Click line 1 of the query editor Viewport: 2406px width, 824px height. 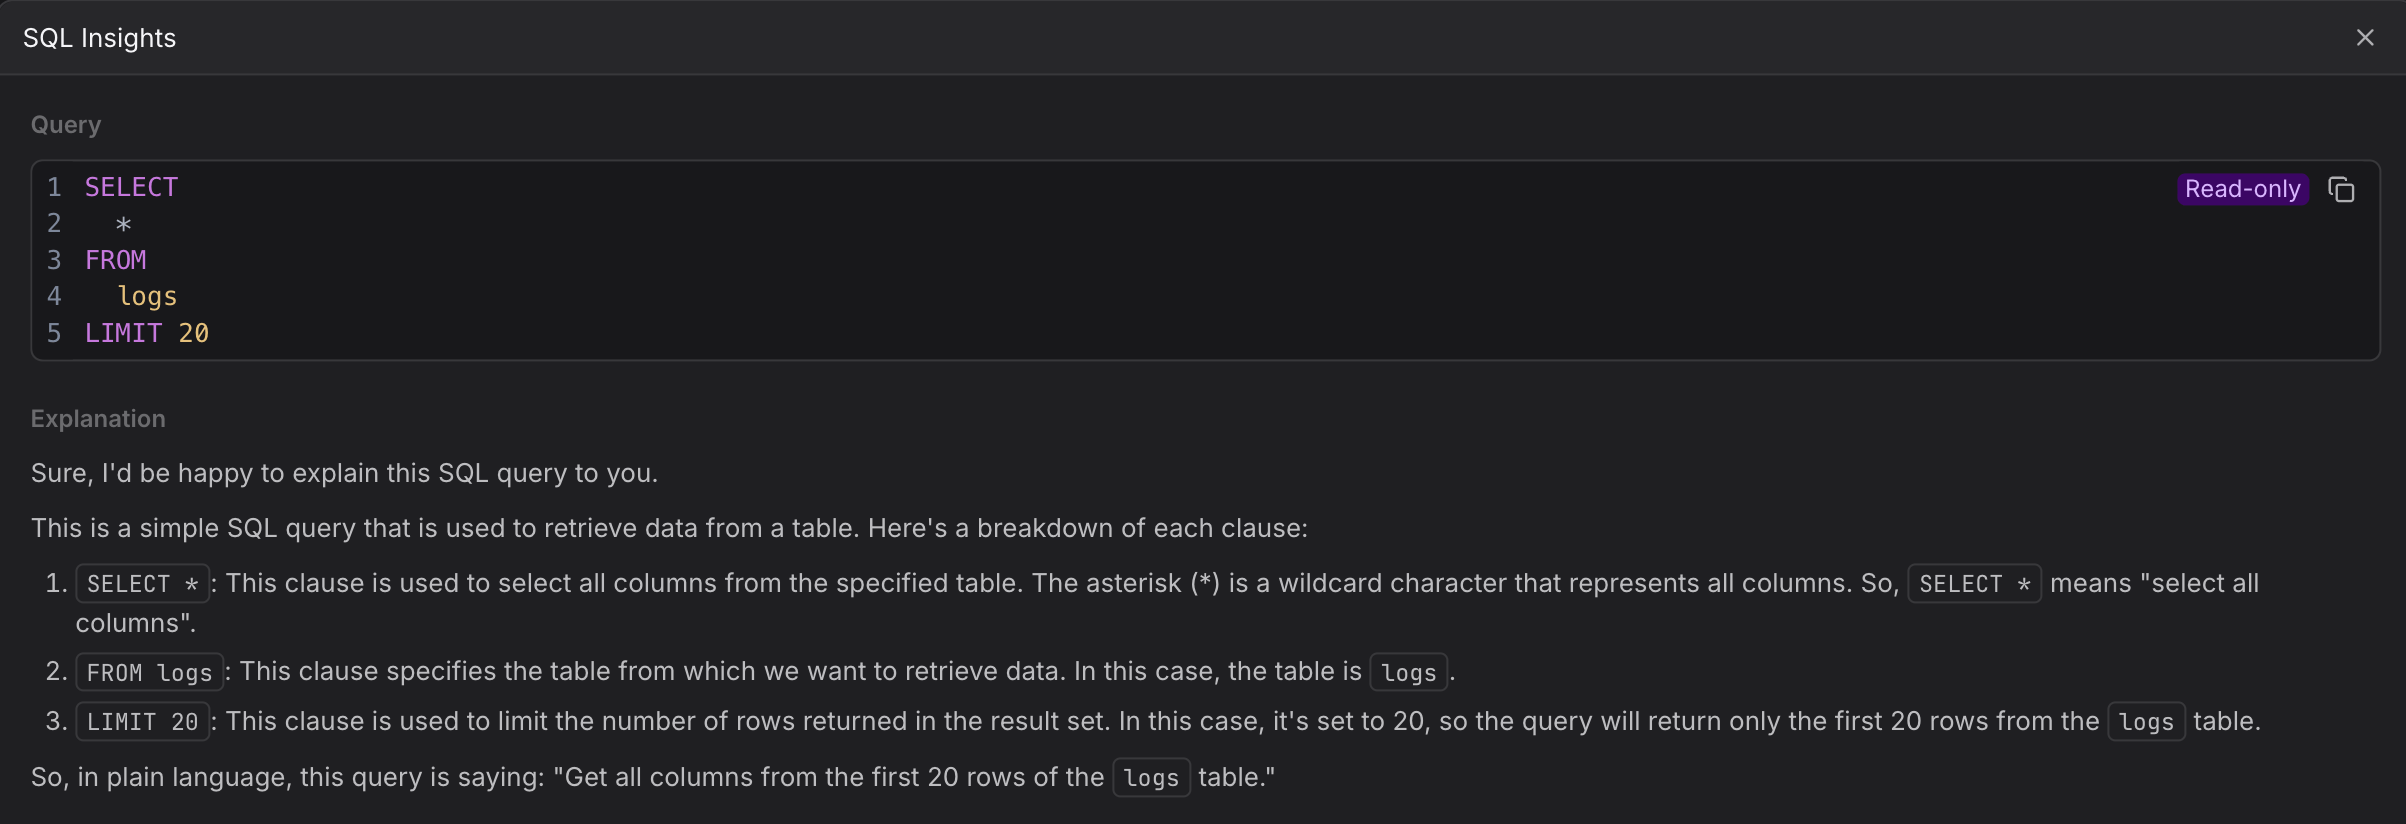[131, 186]
